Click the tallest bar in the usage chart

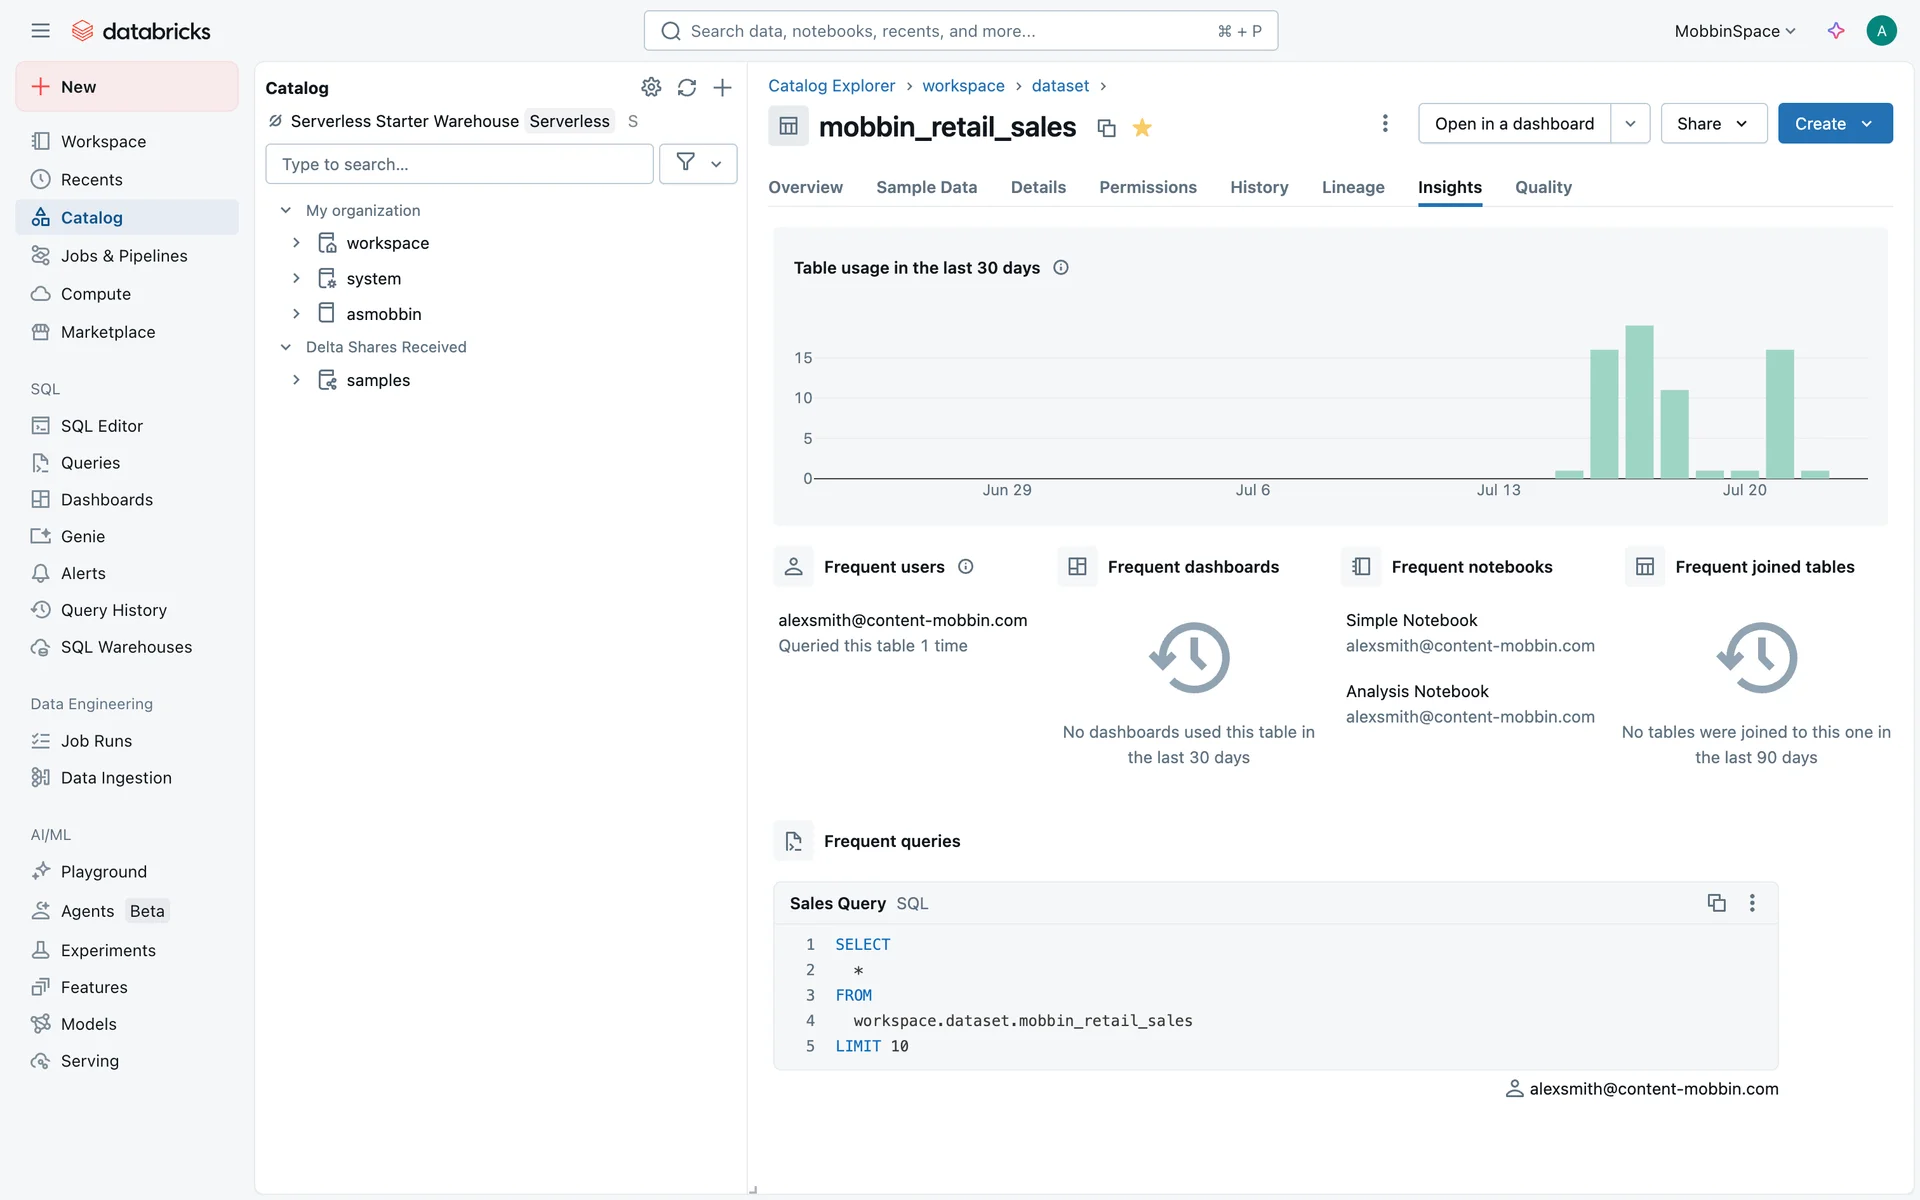click(x=1639, y=402)
